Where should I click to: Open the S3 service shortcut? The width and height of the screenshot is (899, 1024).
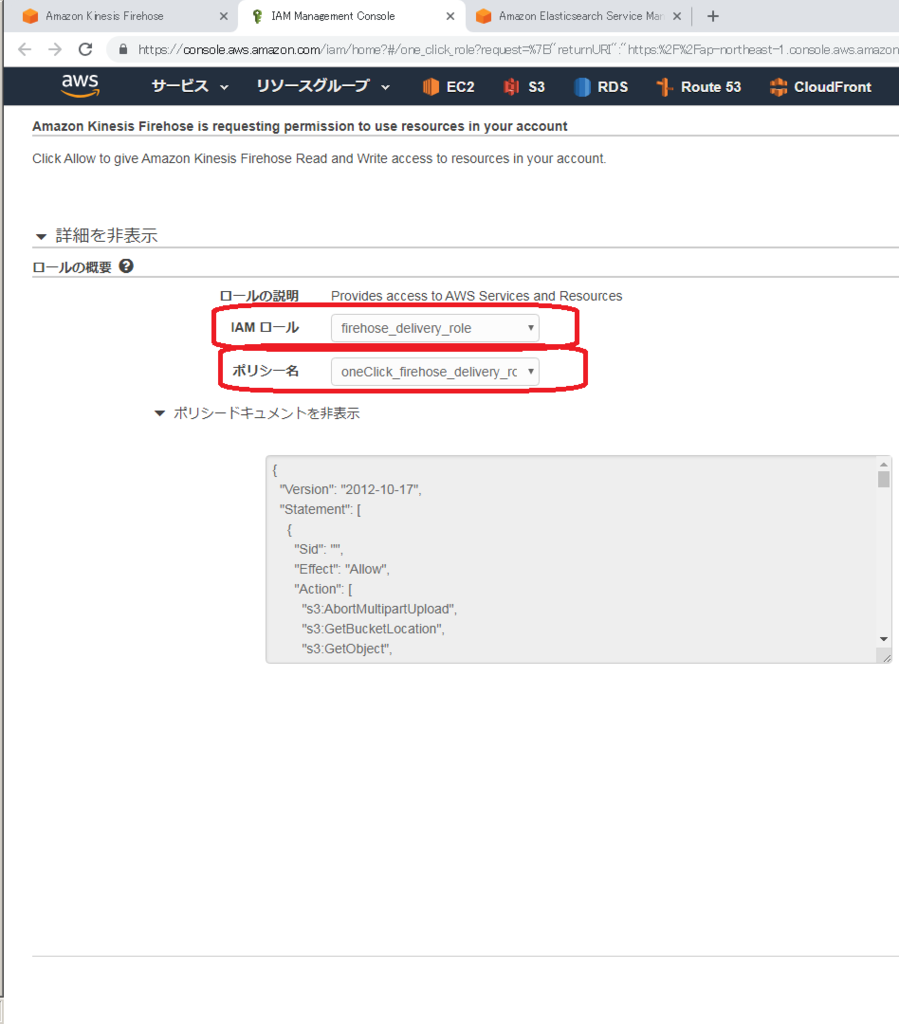(524, 87)
